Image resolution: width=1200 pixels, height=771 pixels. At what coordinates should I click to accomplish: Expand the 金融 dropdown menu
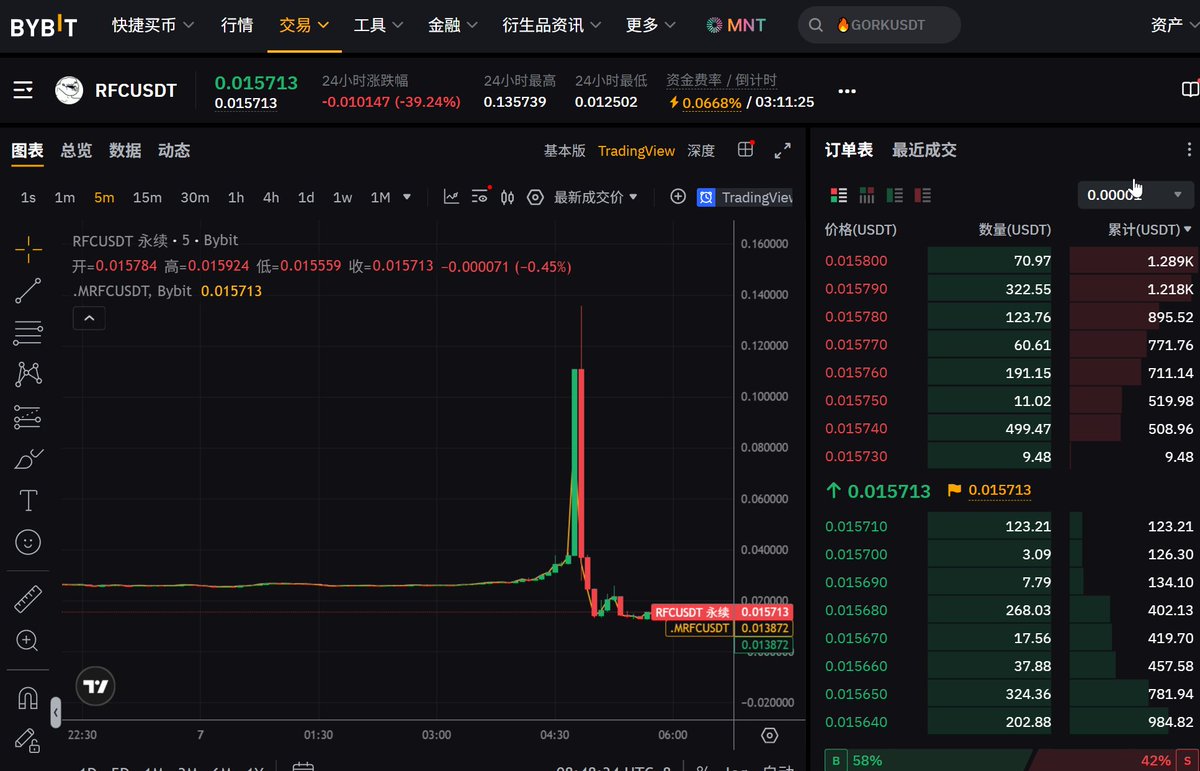(453, 25)
